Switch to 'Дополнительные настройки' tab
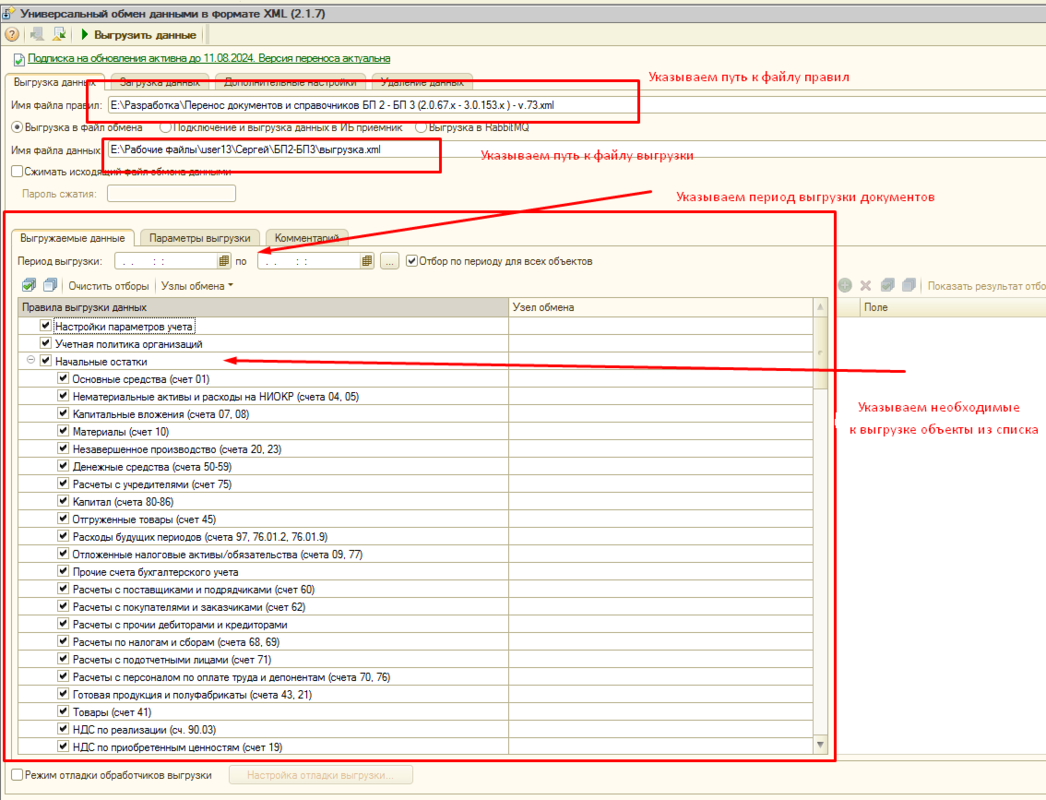Viewport: 1046px width, 800px height. pyautogui.click(x=290, y=83)
